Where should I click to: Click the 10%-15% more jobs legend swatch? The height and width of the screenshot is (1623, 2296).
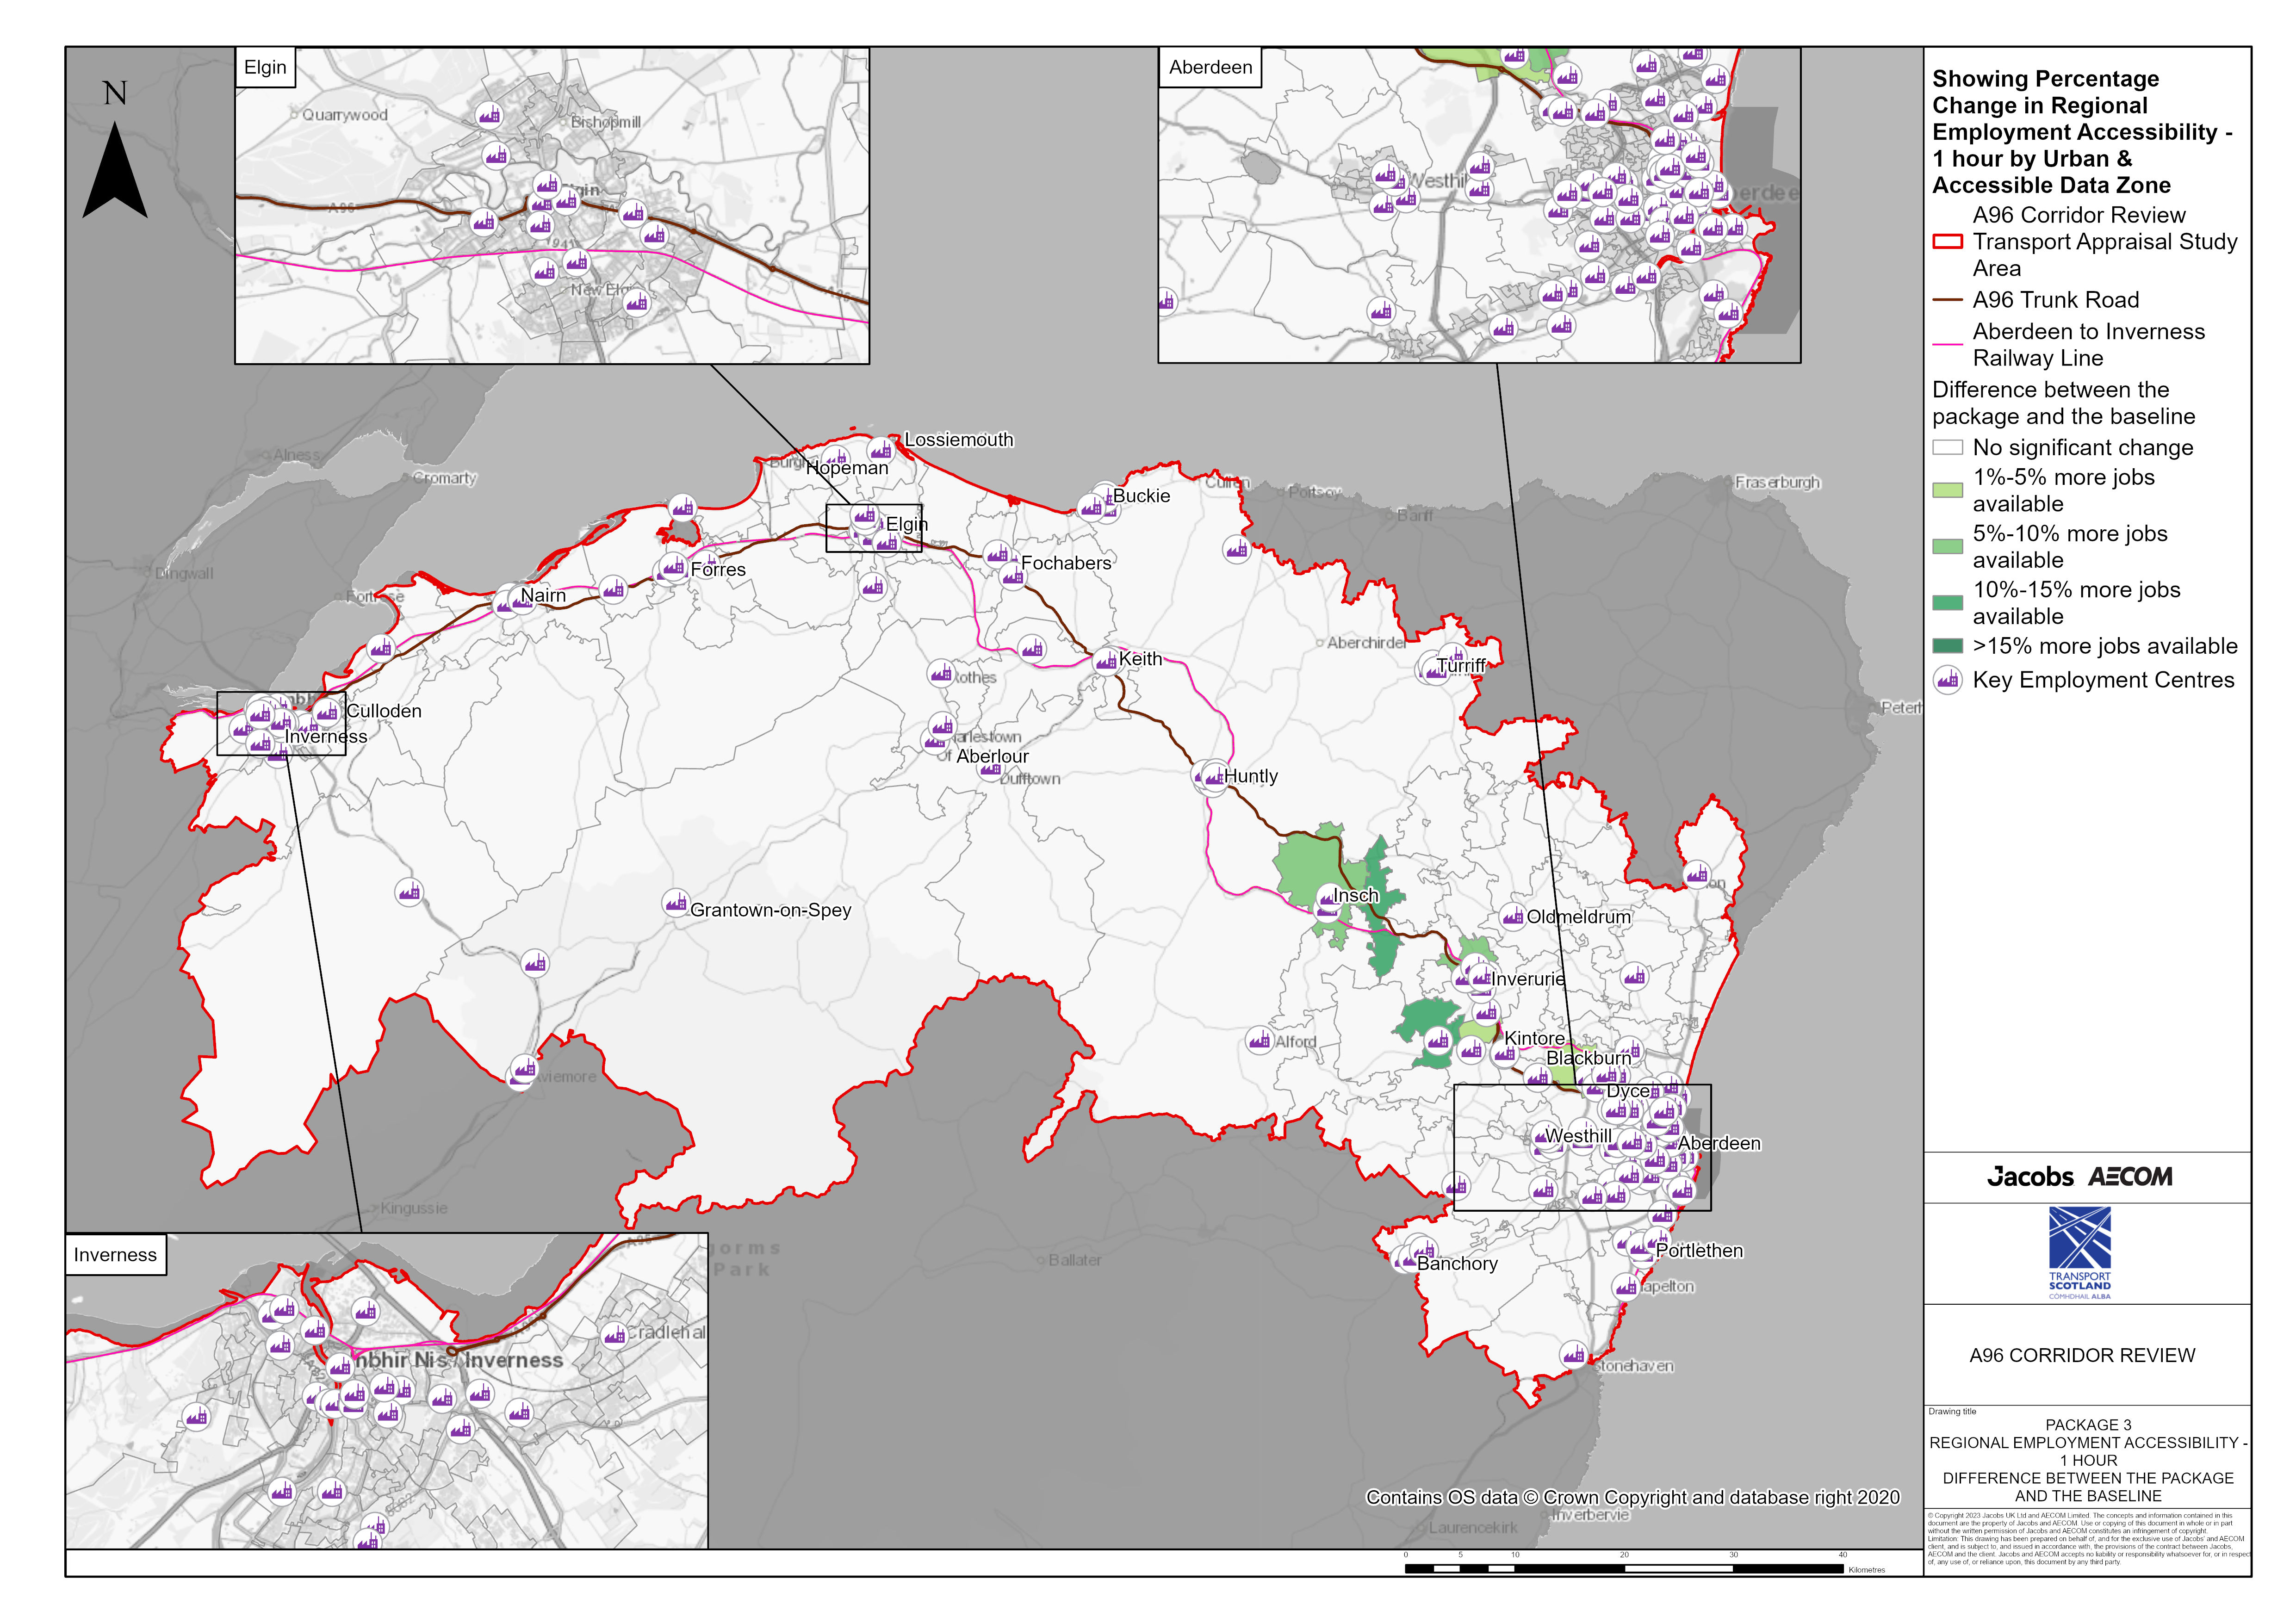click(1947, 602)
